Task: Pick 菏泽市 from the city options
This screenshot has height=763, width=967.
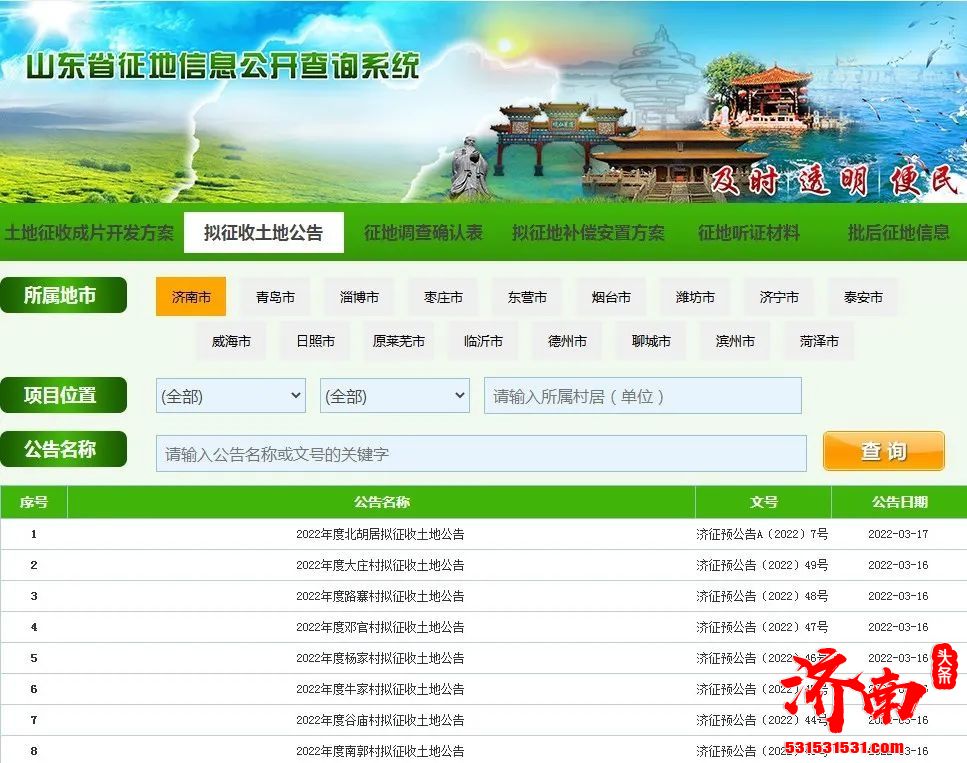Action: 817,340
